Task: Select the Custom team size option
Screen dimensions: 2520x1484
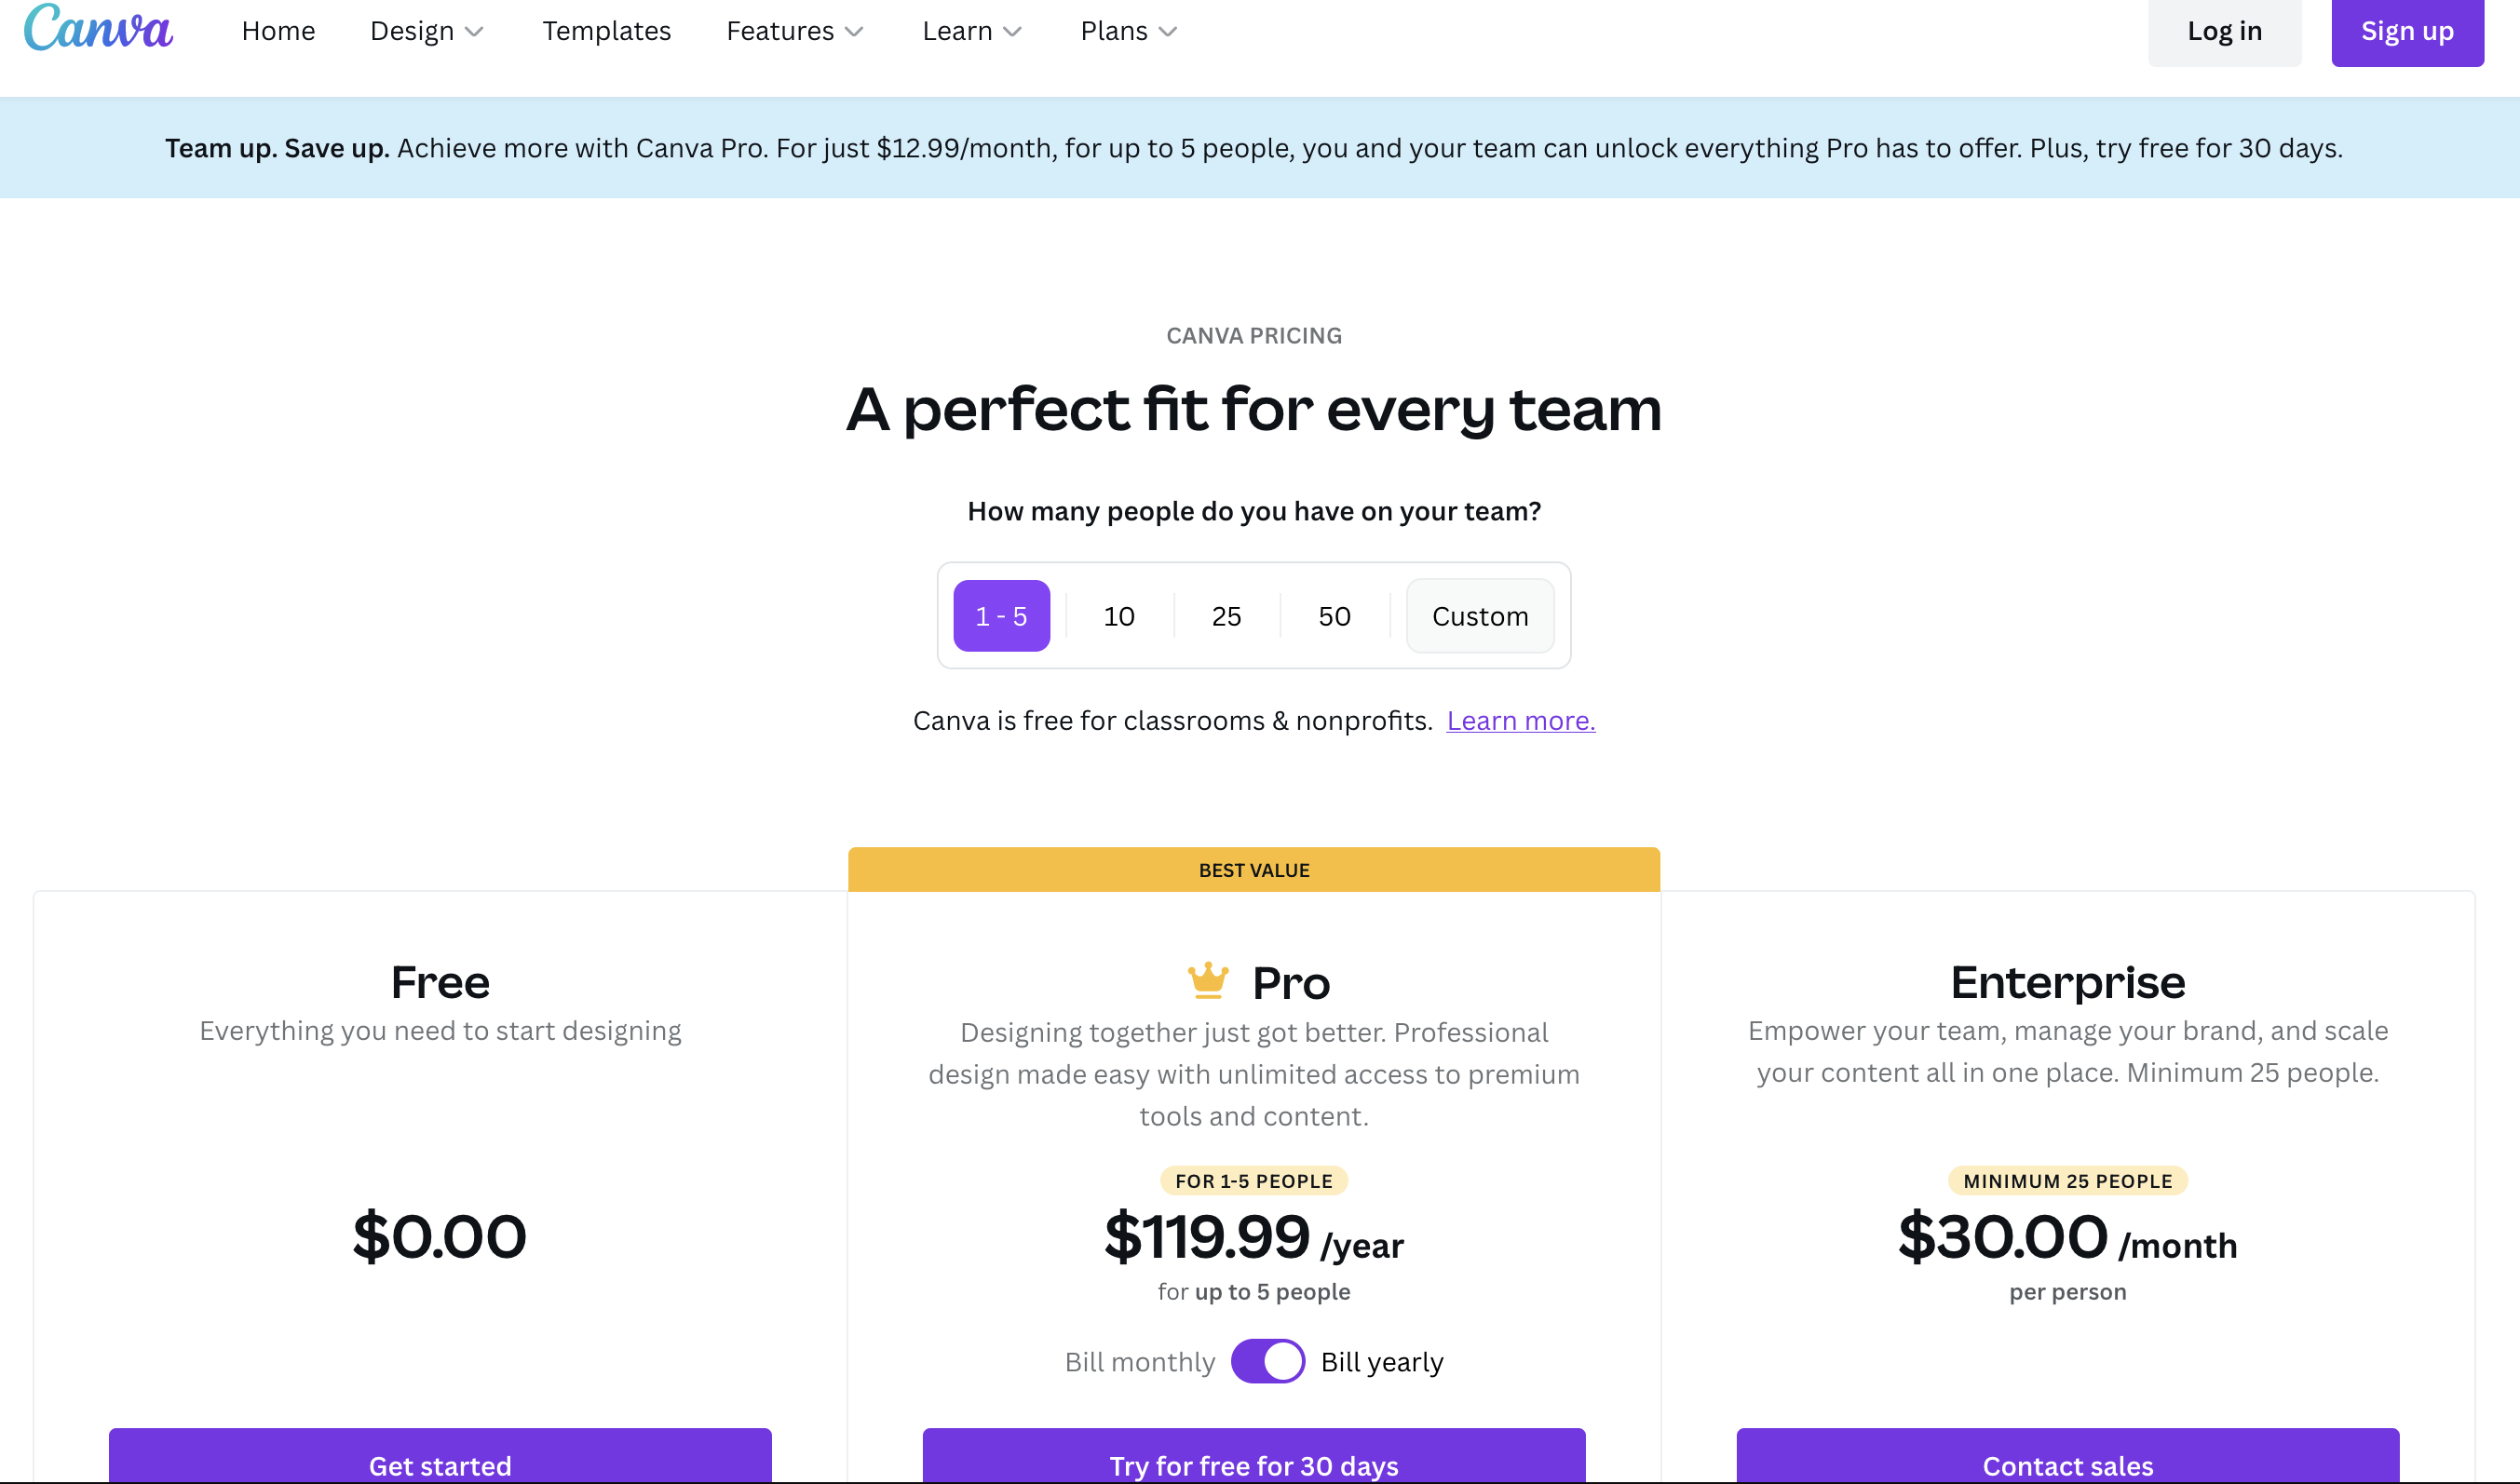Action: coord(1481,614)
